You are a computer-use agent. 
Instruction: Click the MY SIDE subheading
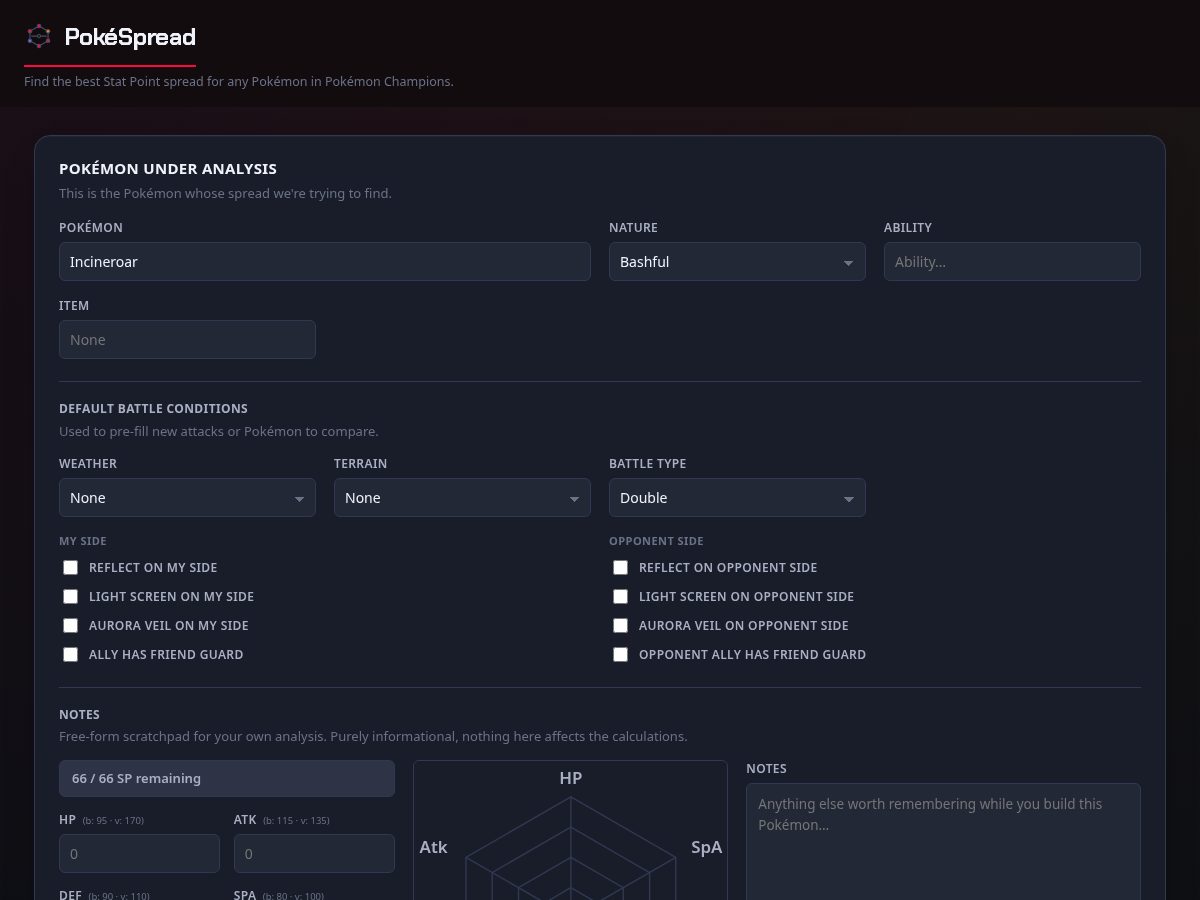[x=83, y=541]
